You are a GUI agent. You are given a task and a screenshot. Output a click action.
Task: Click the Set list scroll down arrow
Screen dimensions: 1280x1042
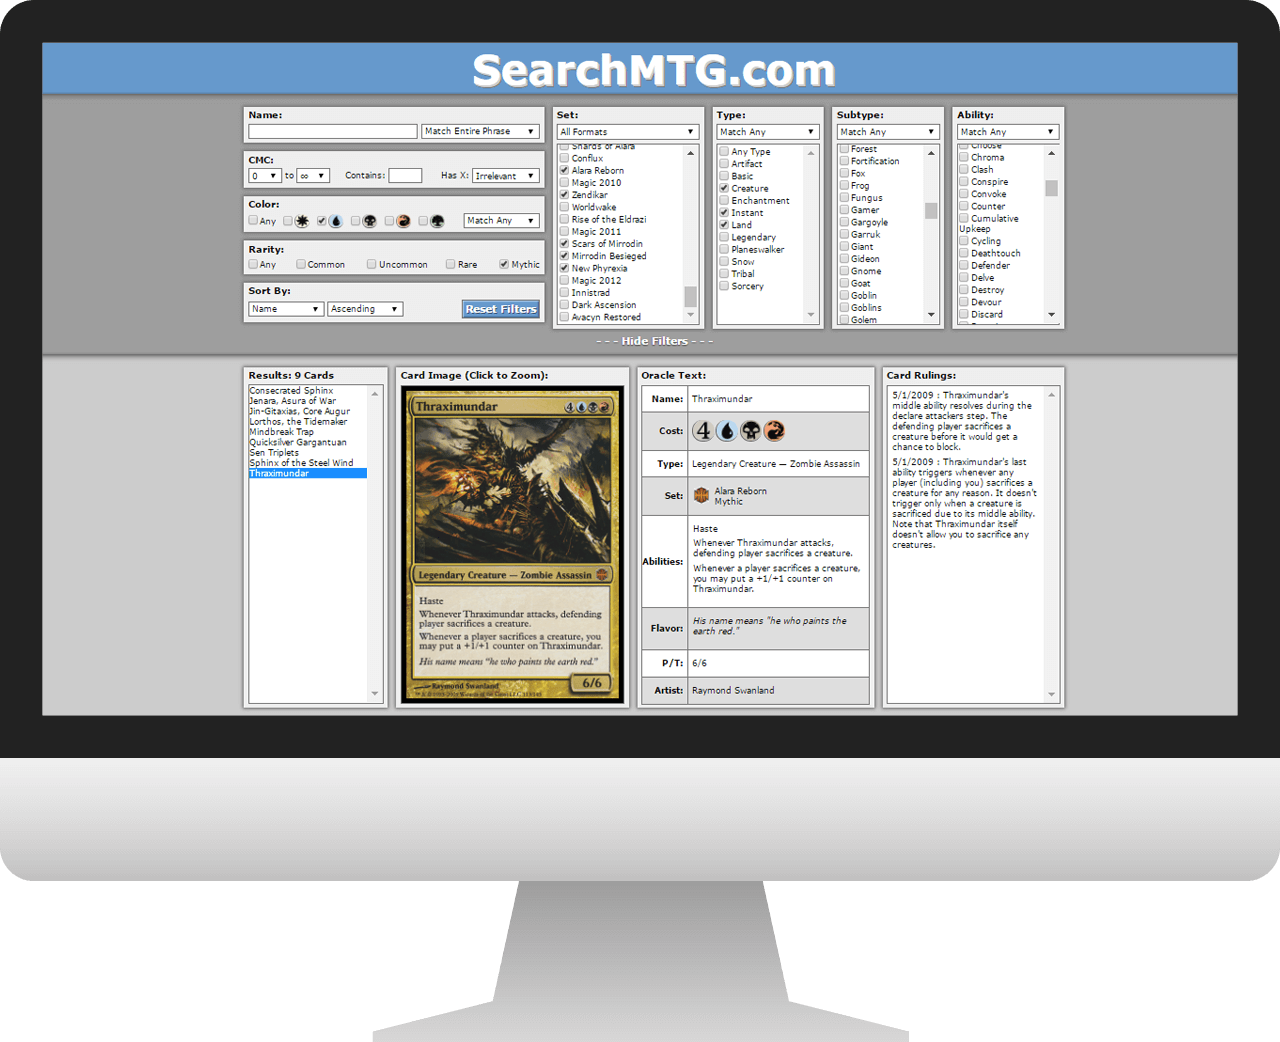click(690, 315)
